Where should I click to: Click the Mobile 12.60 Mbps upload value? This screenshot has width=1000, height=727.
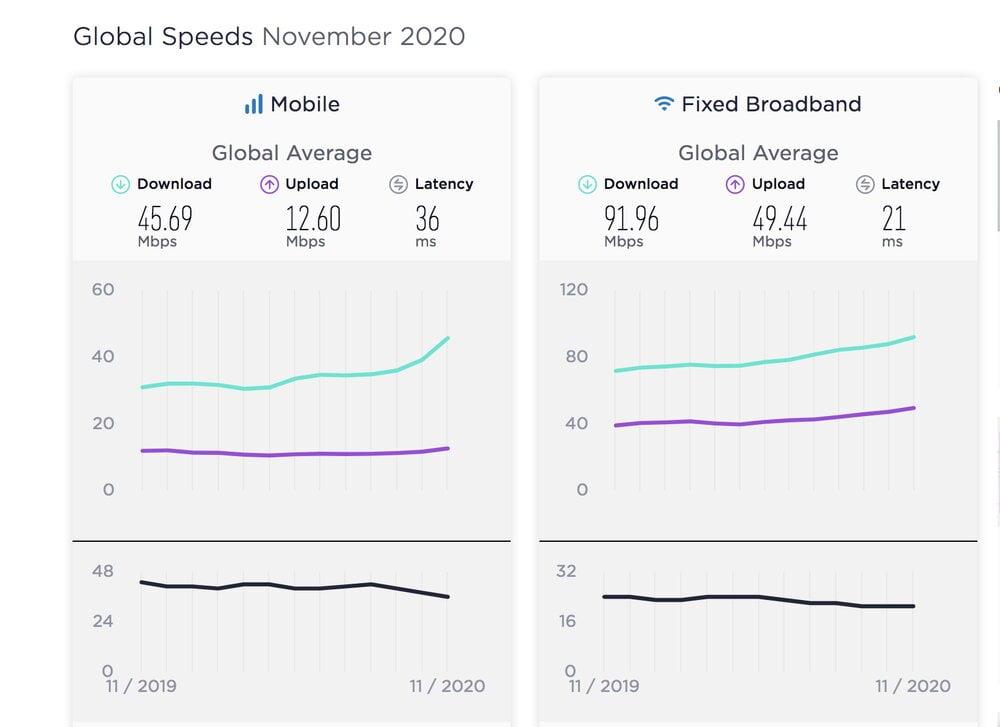click(x=313, y=218)
